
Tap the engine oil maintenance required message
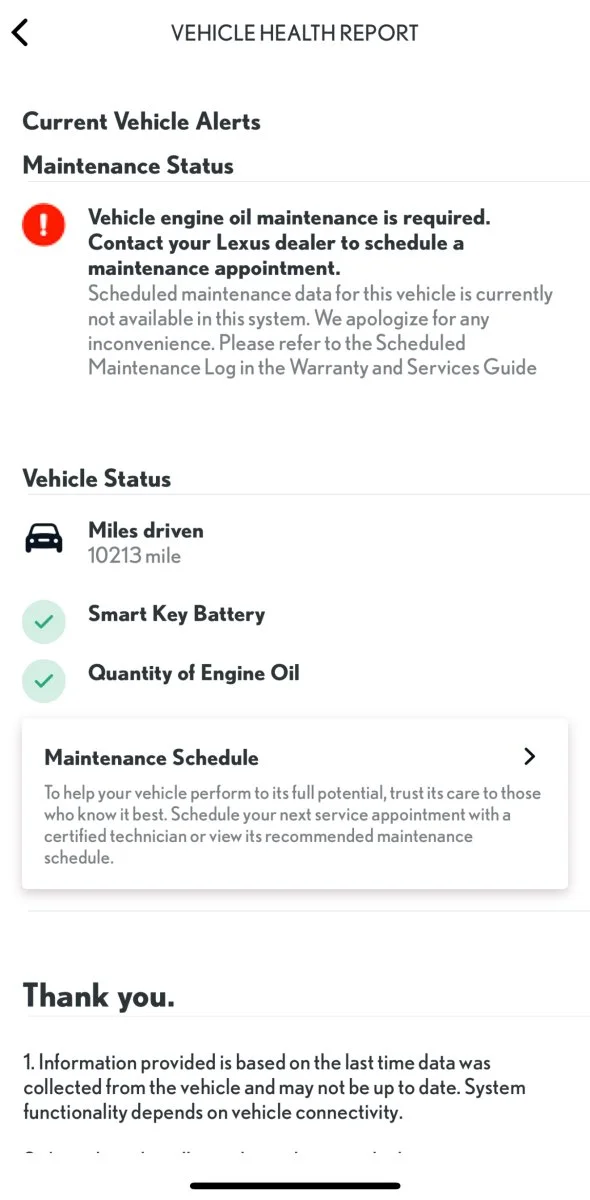[289, 243]
